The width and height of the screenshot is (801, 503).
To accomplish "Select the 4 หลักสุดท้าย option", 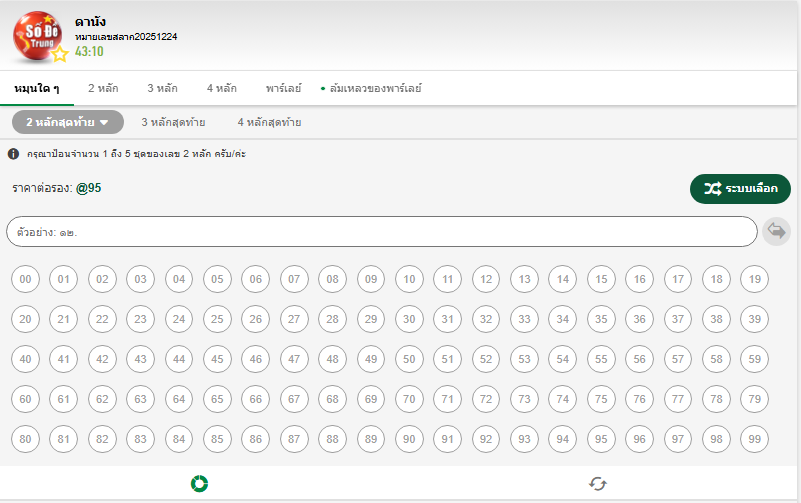I will coord(269,122).
